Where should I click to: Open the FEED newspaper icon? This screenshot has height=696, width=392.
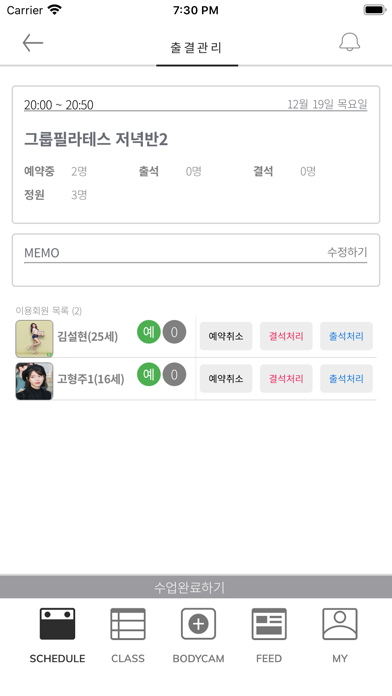point(269,624)
